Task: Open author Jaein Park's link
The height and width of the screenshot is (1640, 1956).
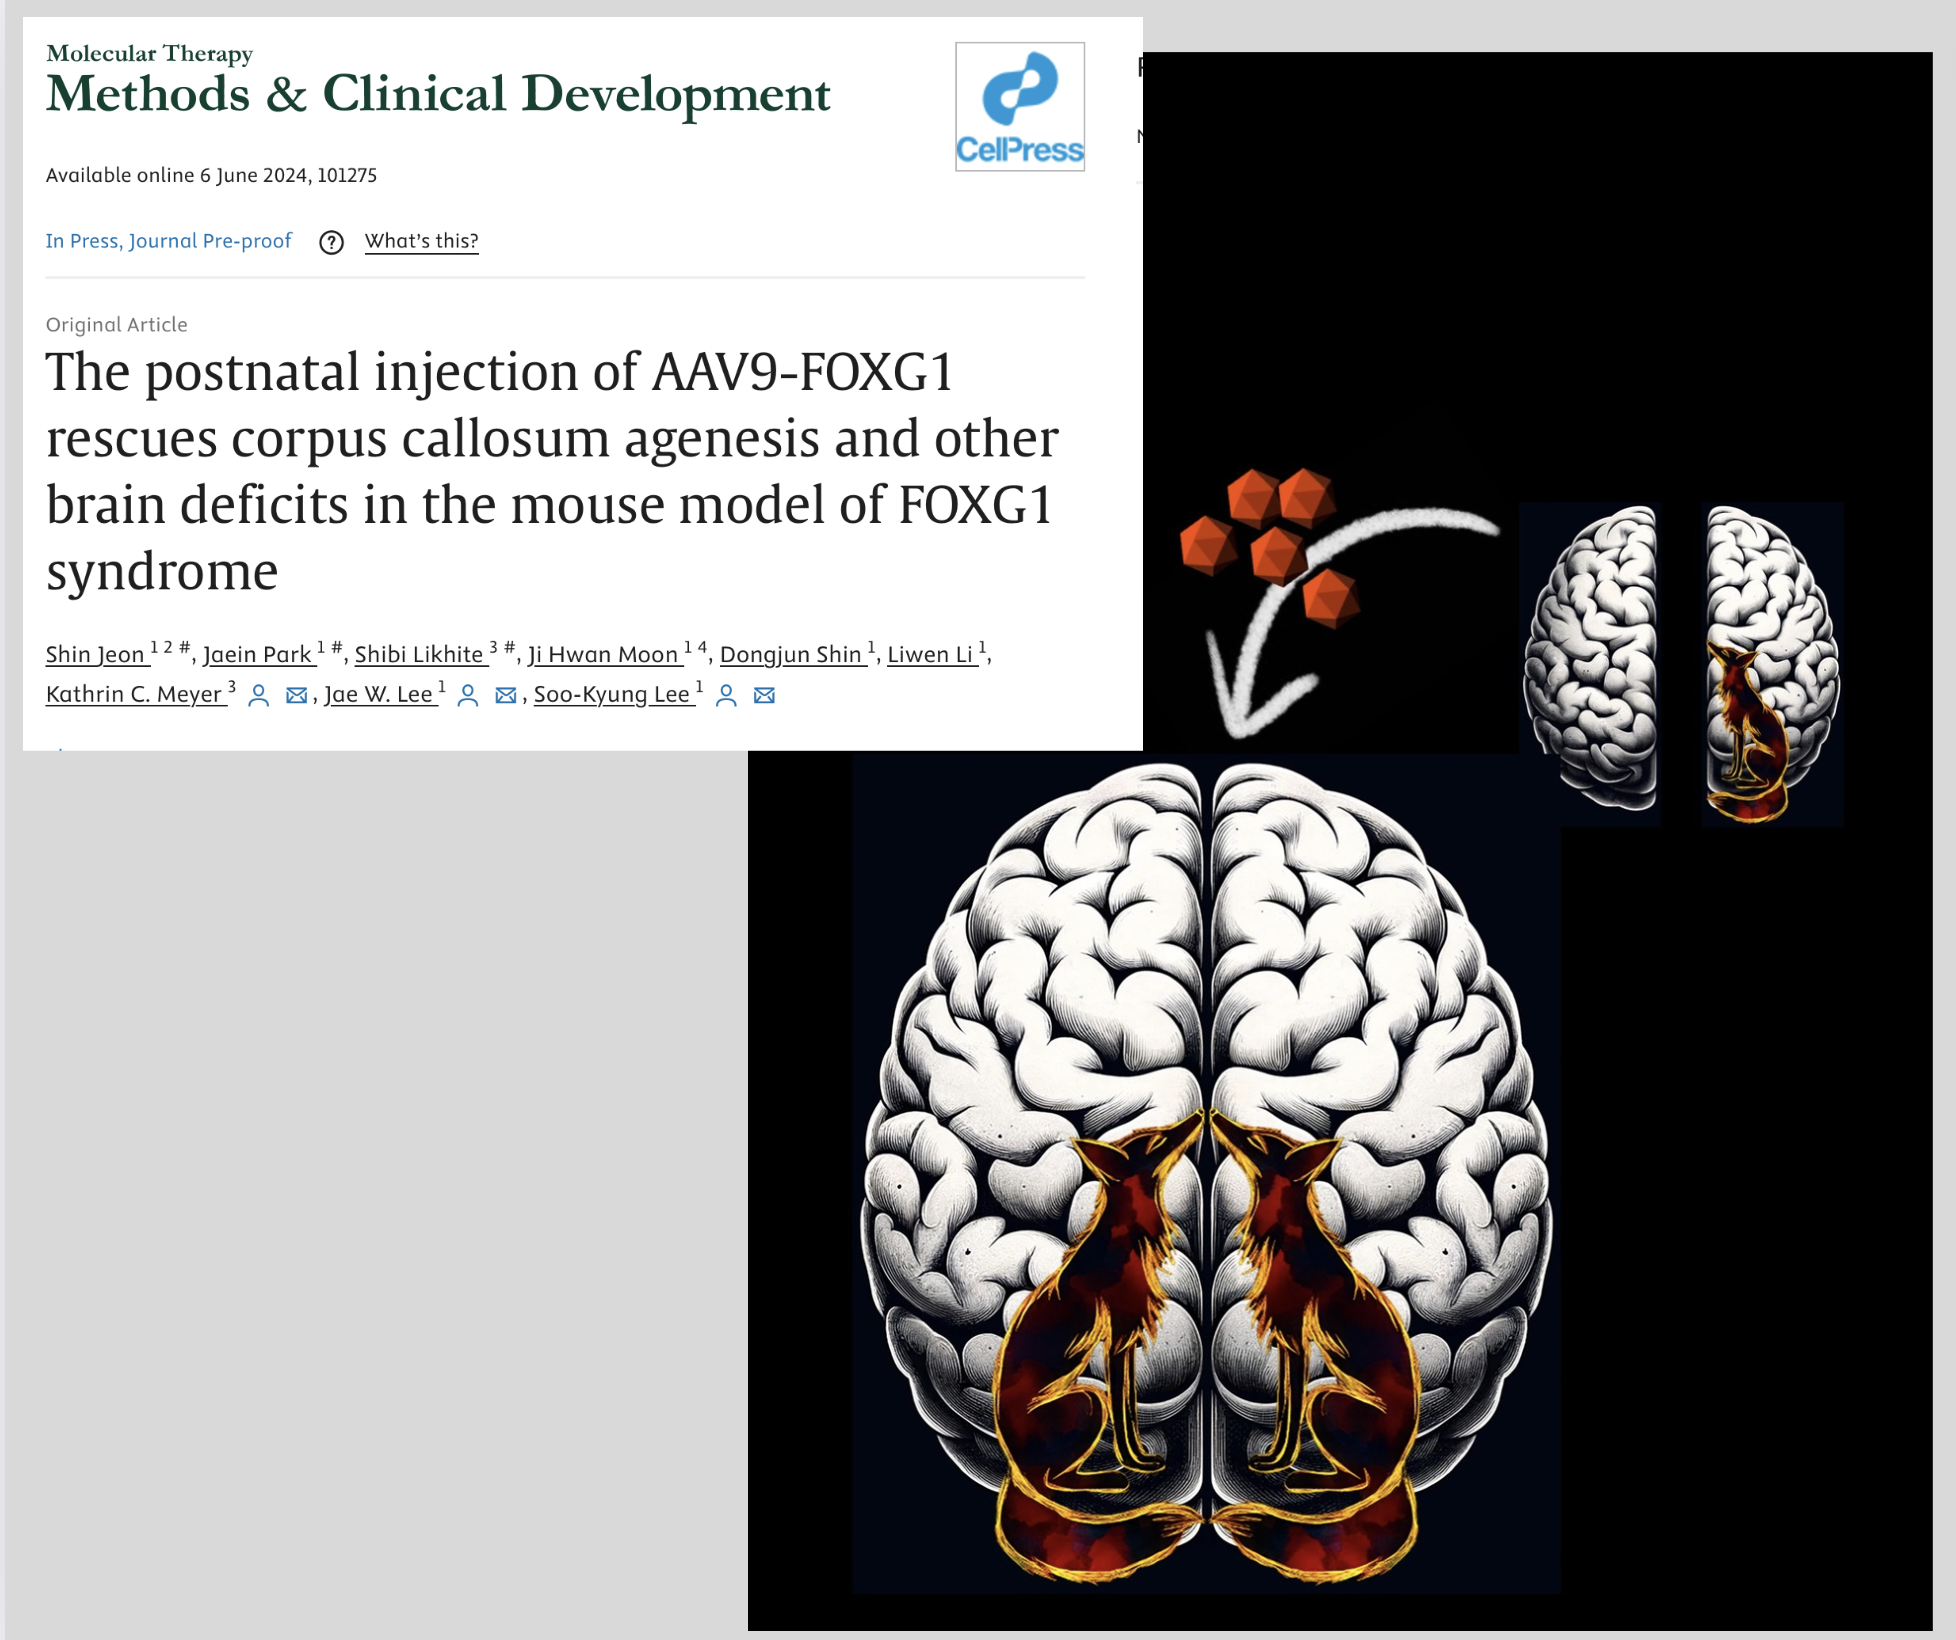Action: (x=258, y=654)
